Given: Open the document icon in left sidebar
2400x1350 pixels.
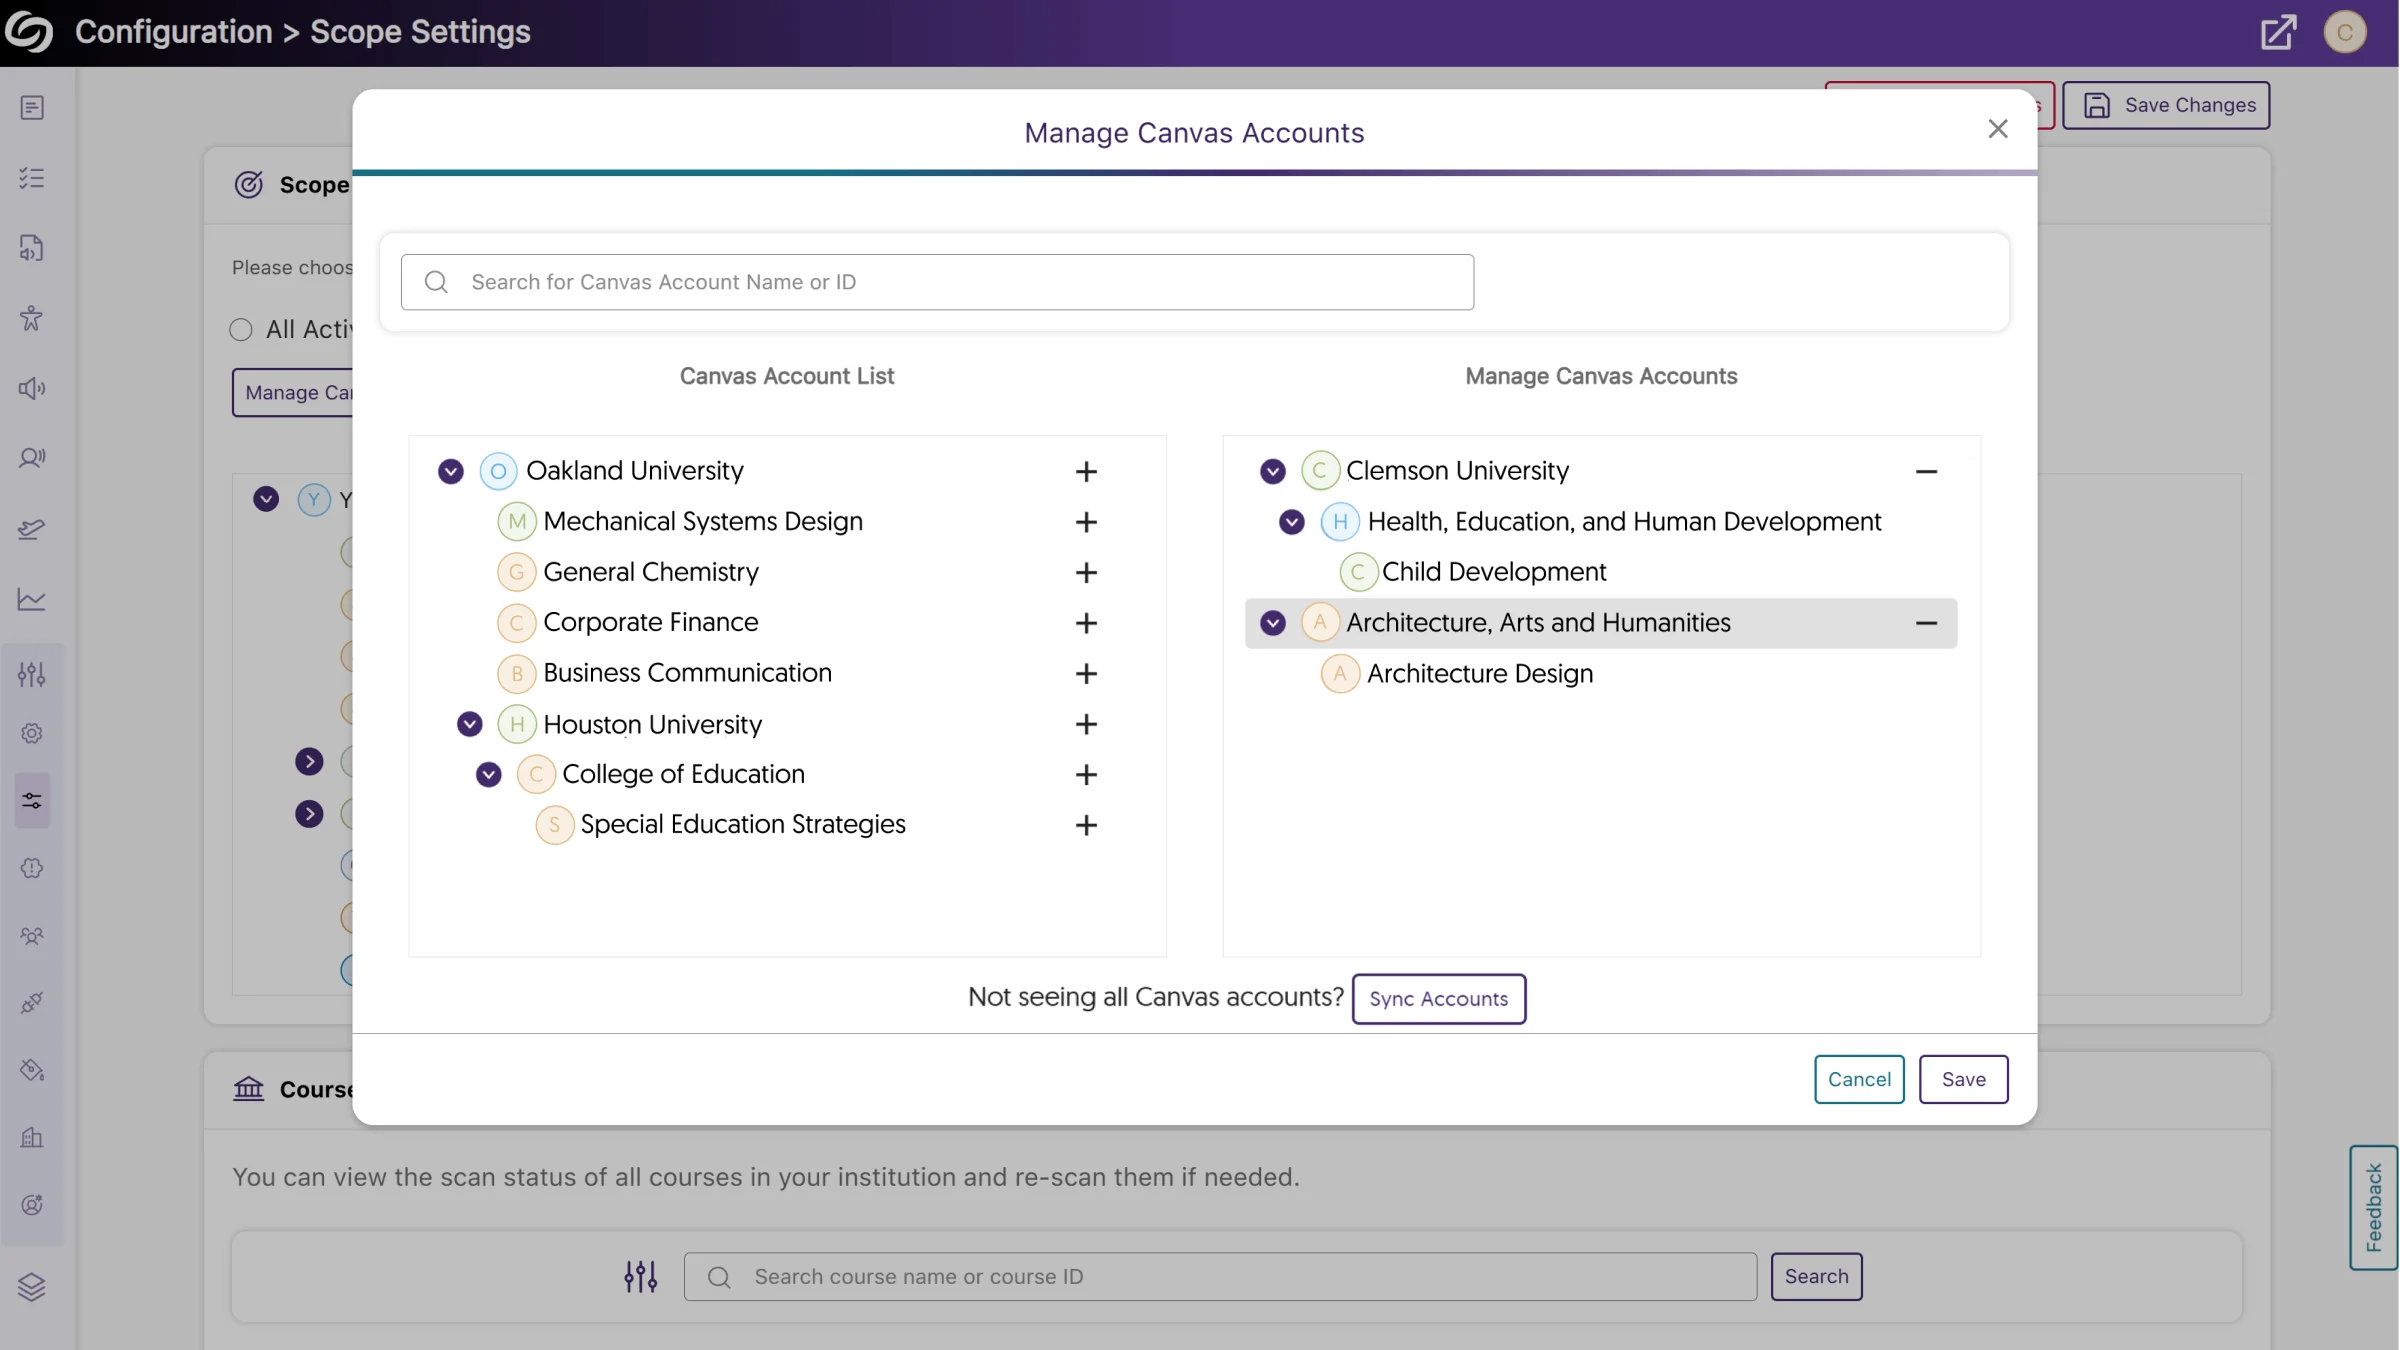Looking at the screenshot, I should tap(32, 107).
